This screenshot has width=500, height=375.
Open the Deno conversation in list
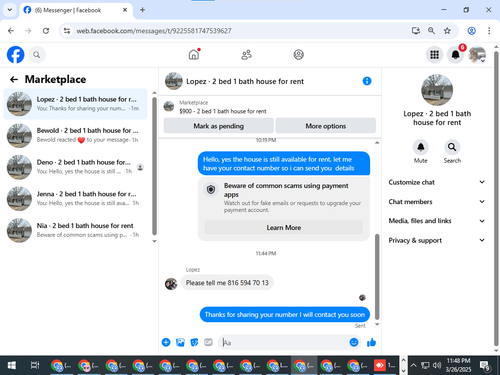pyautogui.click(x=75, y=167)
